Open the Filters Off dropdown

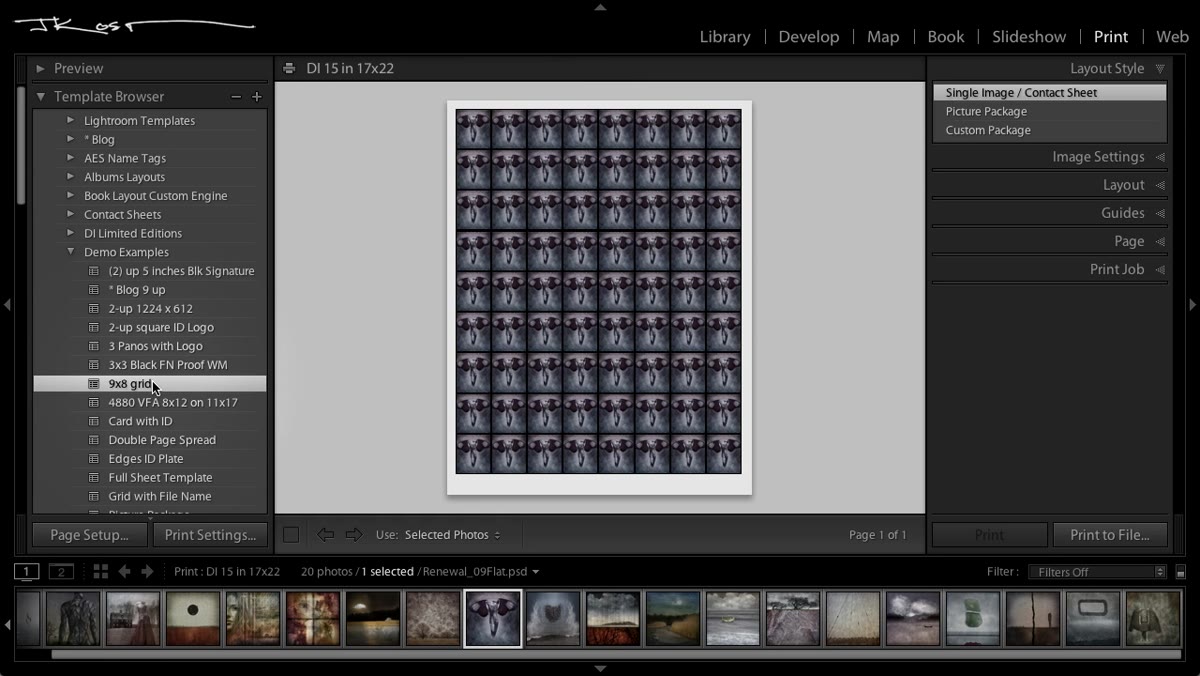click(x=1097, y=572)
